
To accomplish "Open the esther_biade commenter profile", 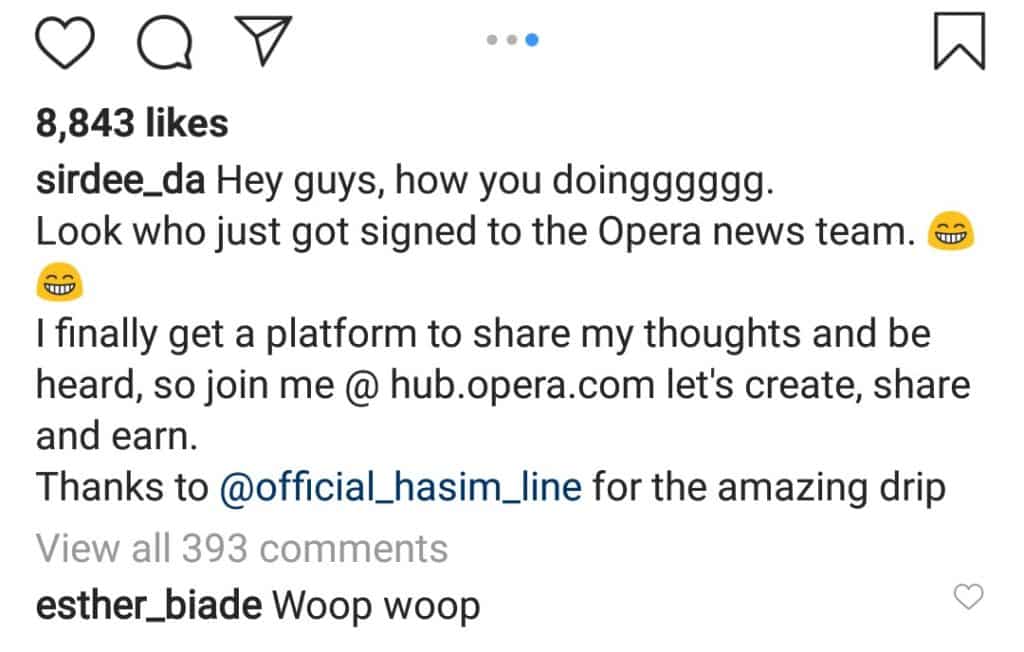I will pos(147,605).
